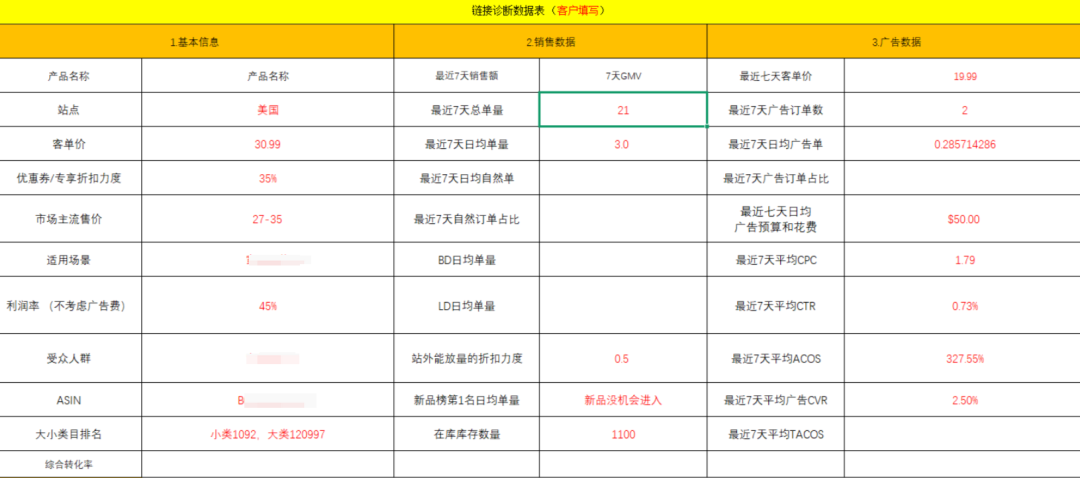Viewport: 1080px width, 478px height.
Task: Click the 最近7天广告订单数 label cell
Action: tap(776, 110)
